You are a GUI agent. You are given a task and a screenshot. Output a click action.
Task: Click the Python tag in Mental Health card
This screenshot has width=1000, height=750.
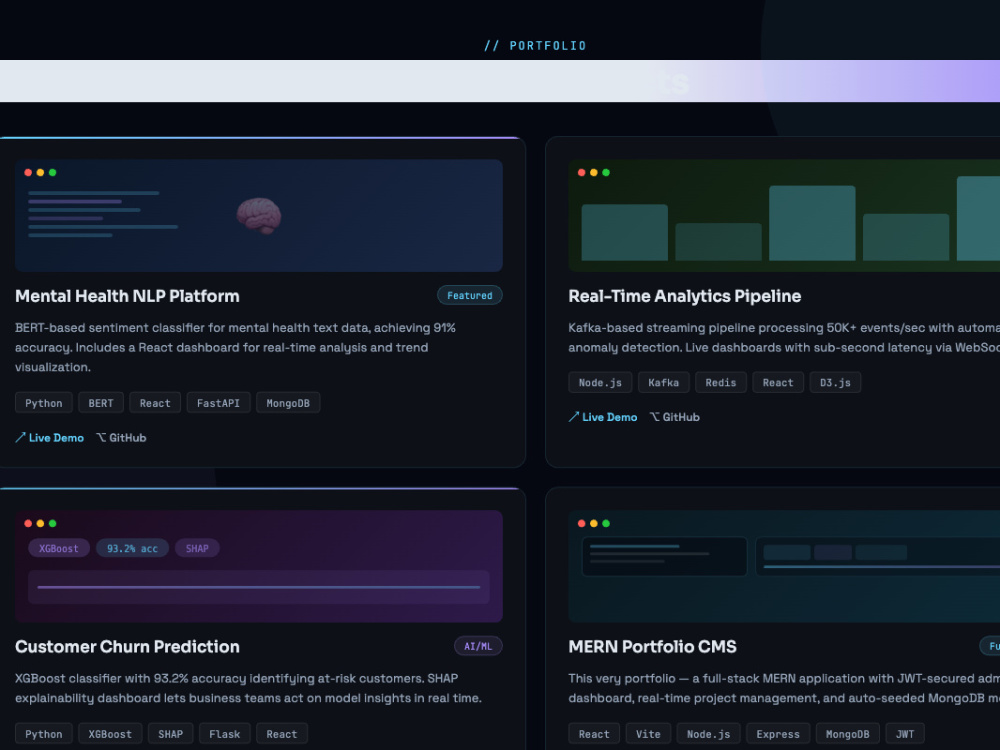[x=43, y=403]
